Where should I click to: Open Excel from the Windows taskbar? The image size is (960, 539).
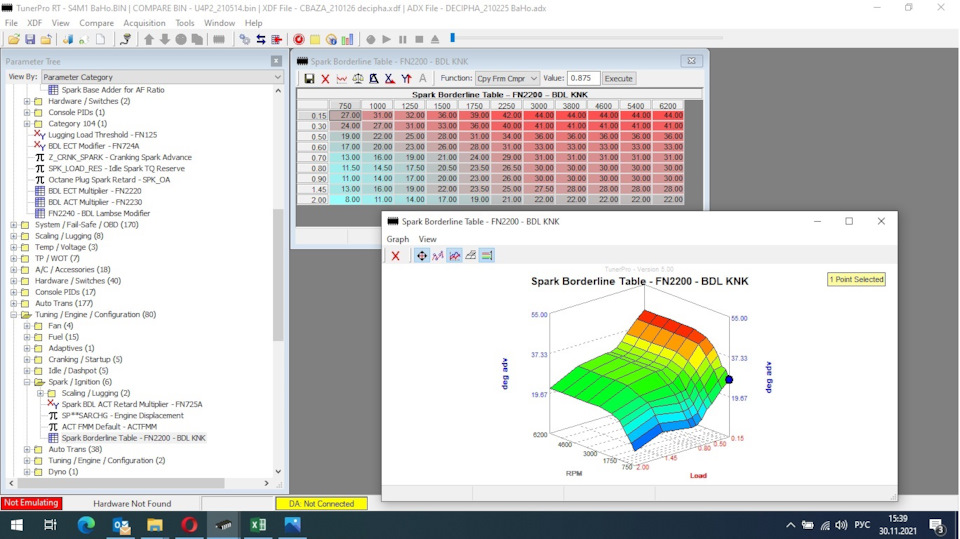pos(258,525)
